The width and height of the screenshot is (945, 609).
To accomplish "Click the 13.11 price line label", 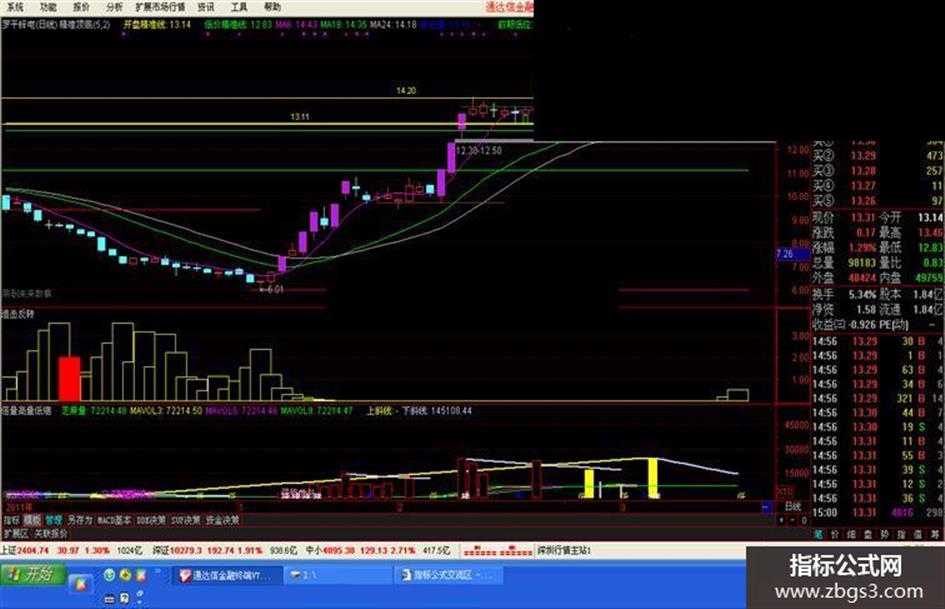I will tap(300, 116).
